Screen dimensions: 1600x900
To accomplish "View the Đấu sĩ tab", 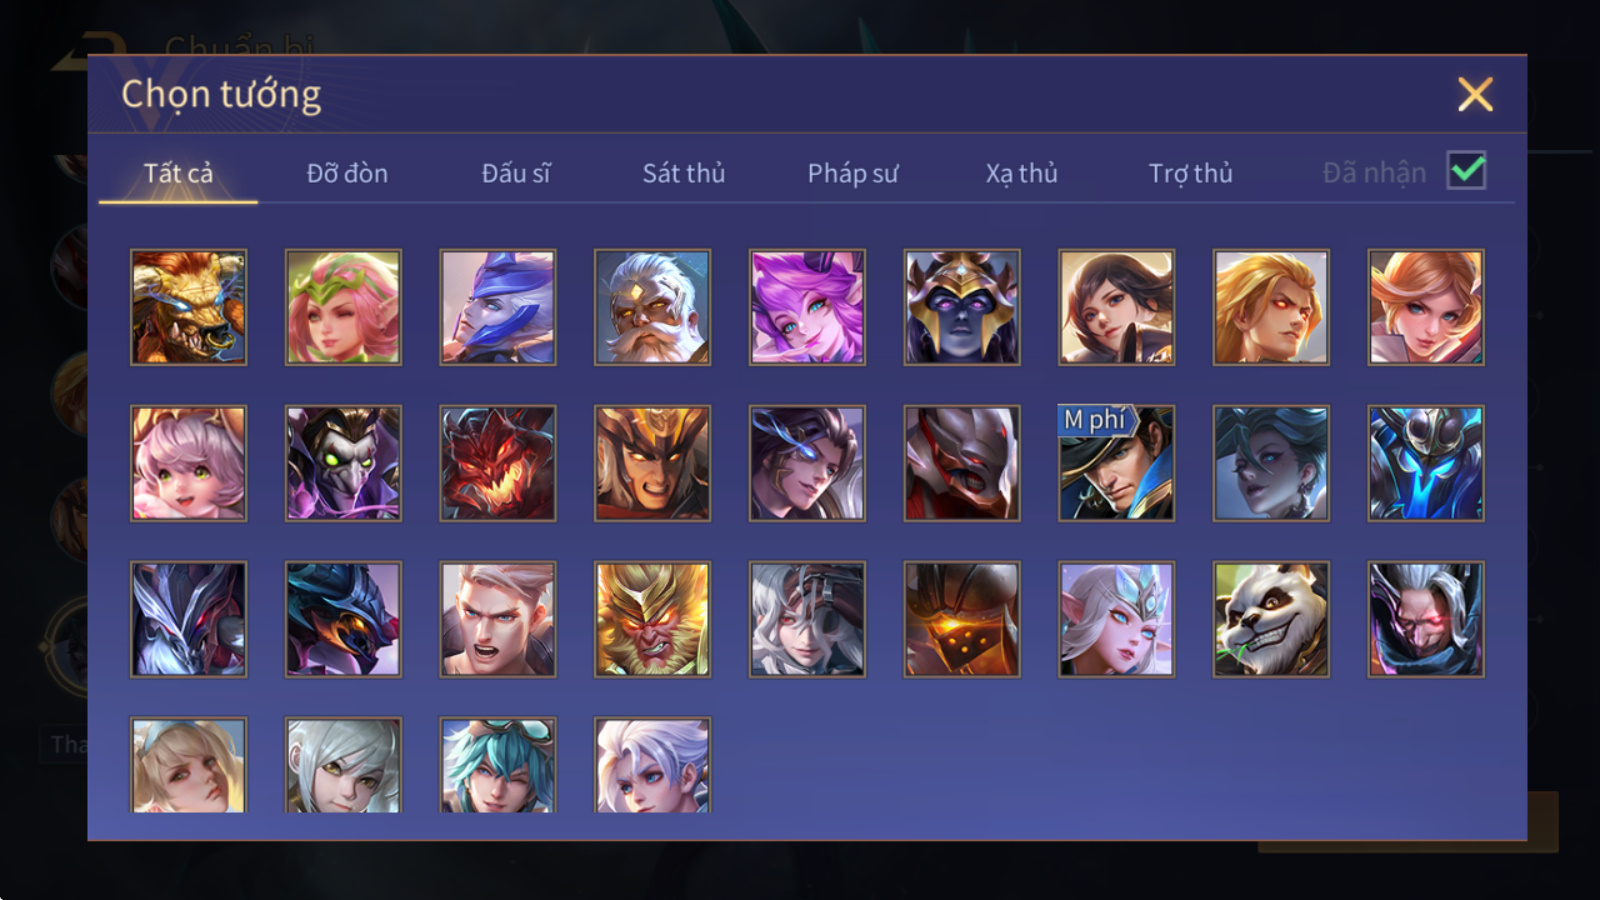I will [x=516, y=173].
